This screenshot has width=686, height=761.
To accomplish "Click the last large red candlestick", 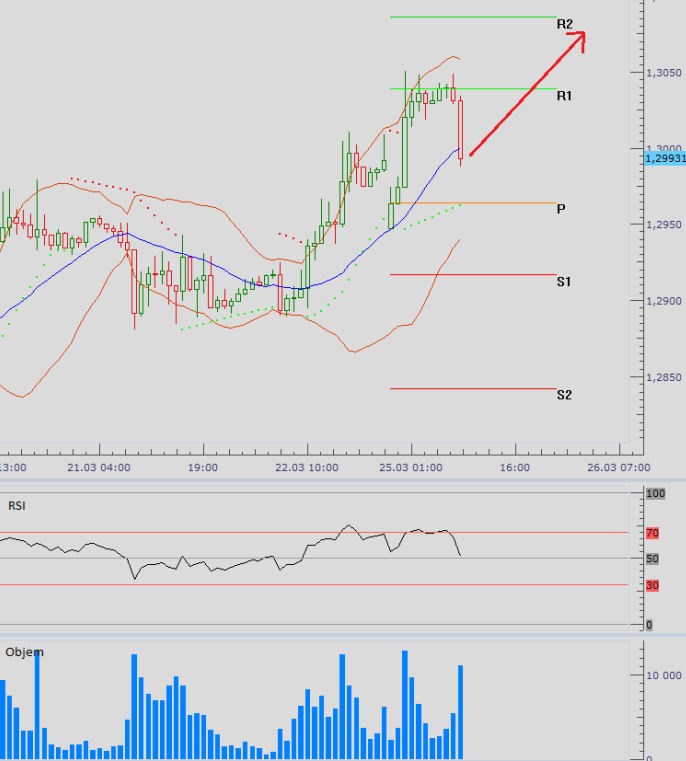I will coord(460,129).
